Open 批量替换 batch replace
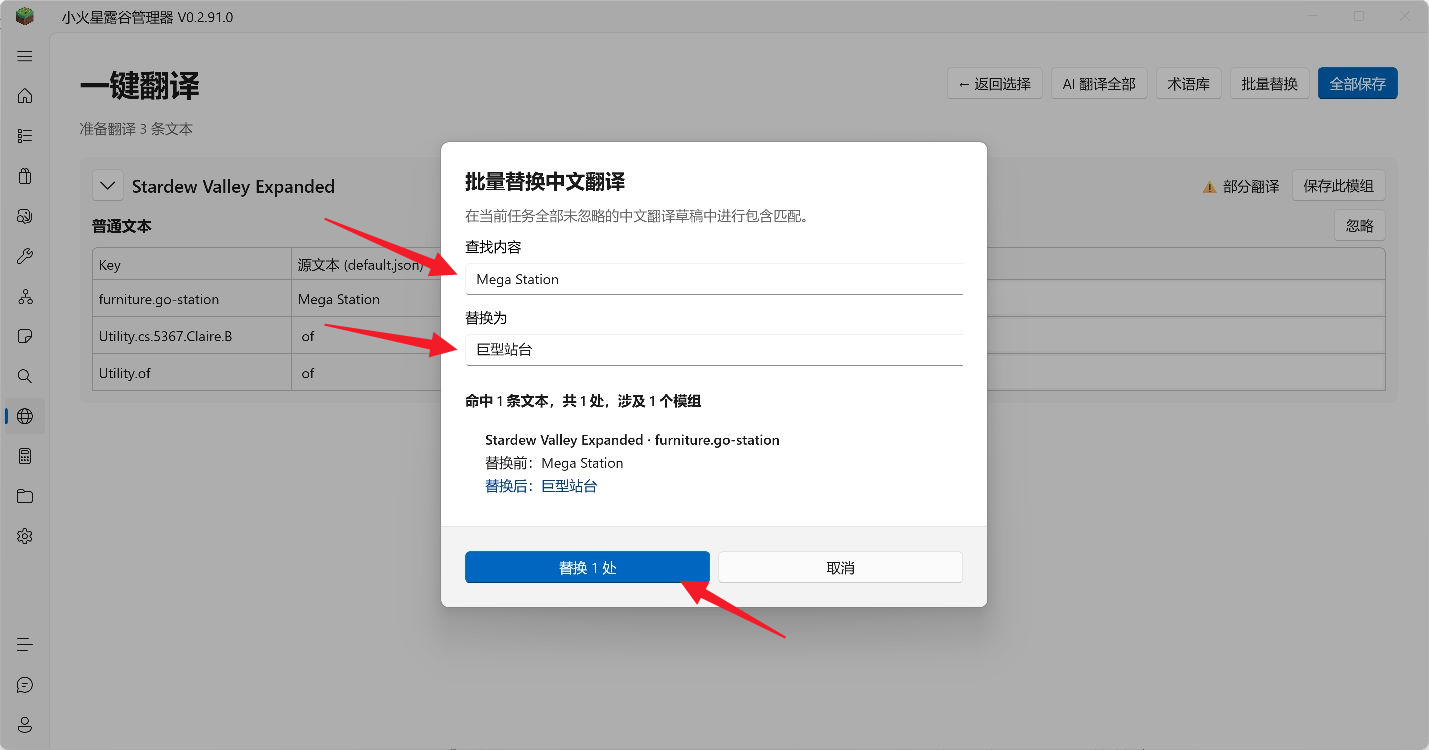Viewport: 1429px width, 750px height. pyautogui.click(x=1269, y=84)
